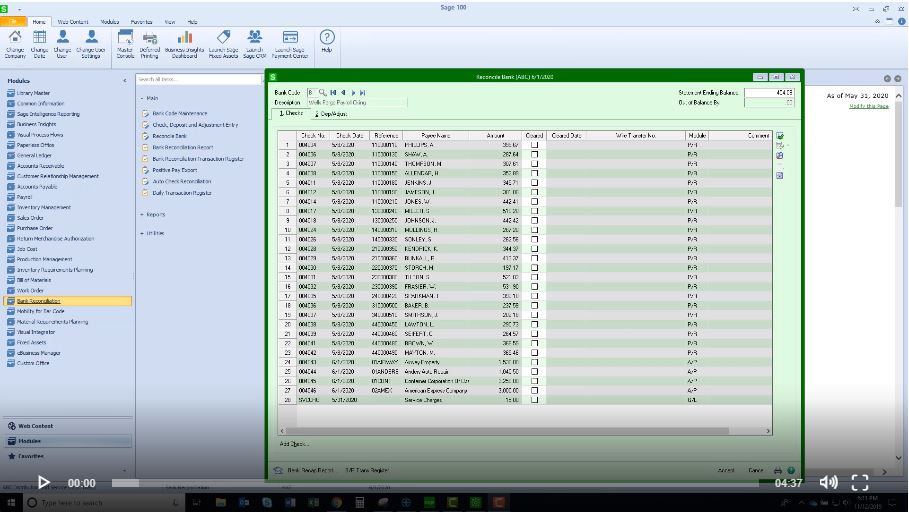This screenshot has height=514, width=909.
Task: Tick the Cleared box for check 004037
Action: (534, 163)
